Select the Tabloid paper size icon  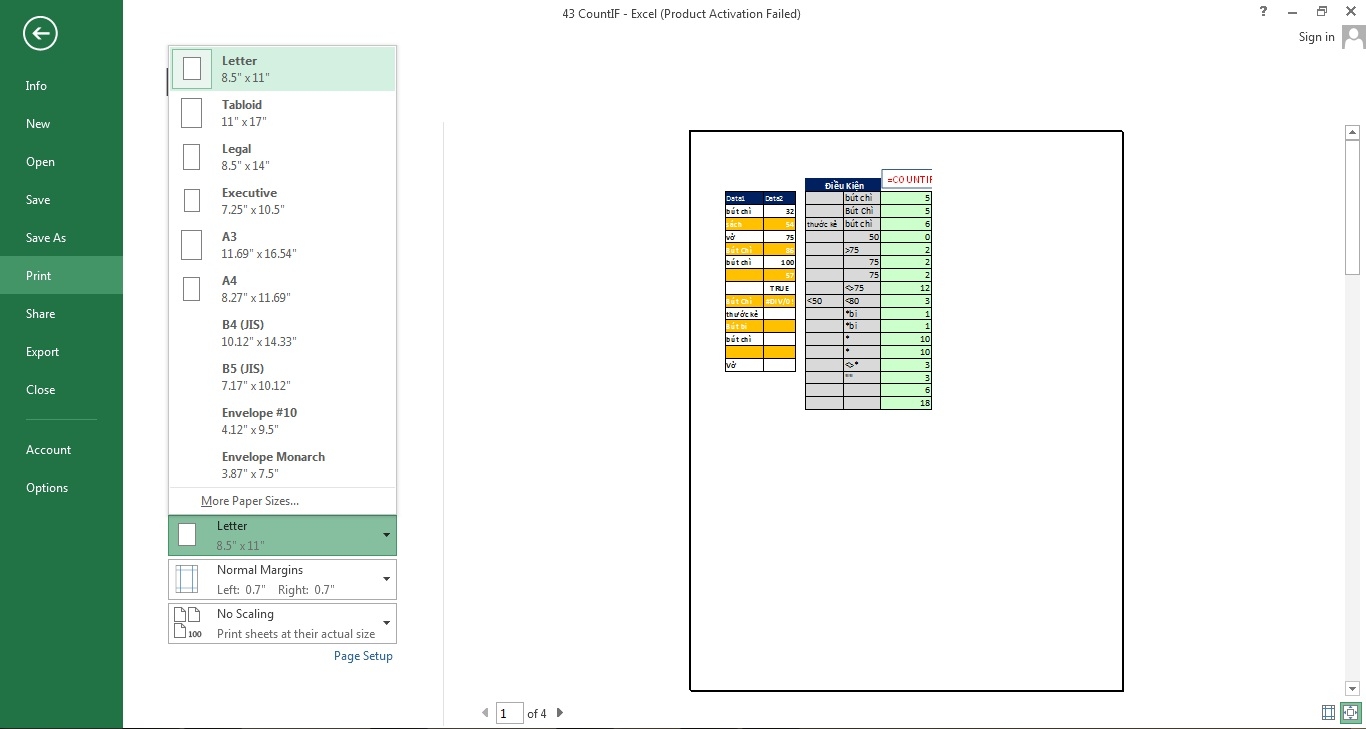click(191, 113)
